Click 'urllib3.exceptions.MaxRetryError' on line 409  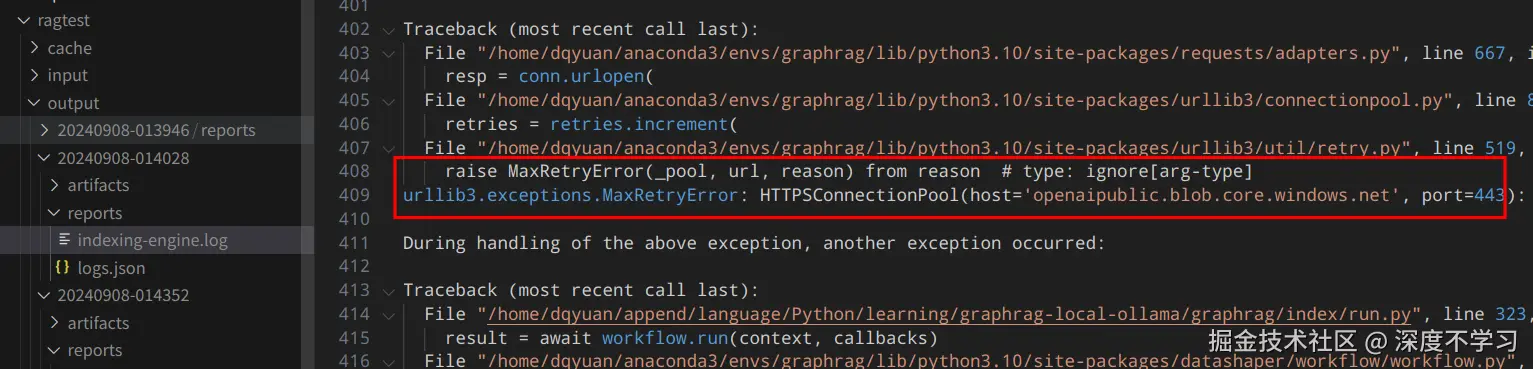572,196
